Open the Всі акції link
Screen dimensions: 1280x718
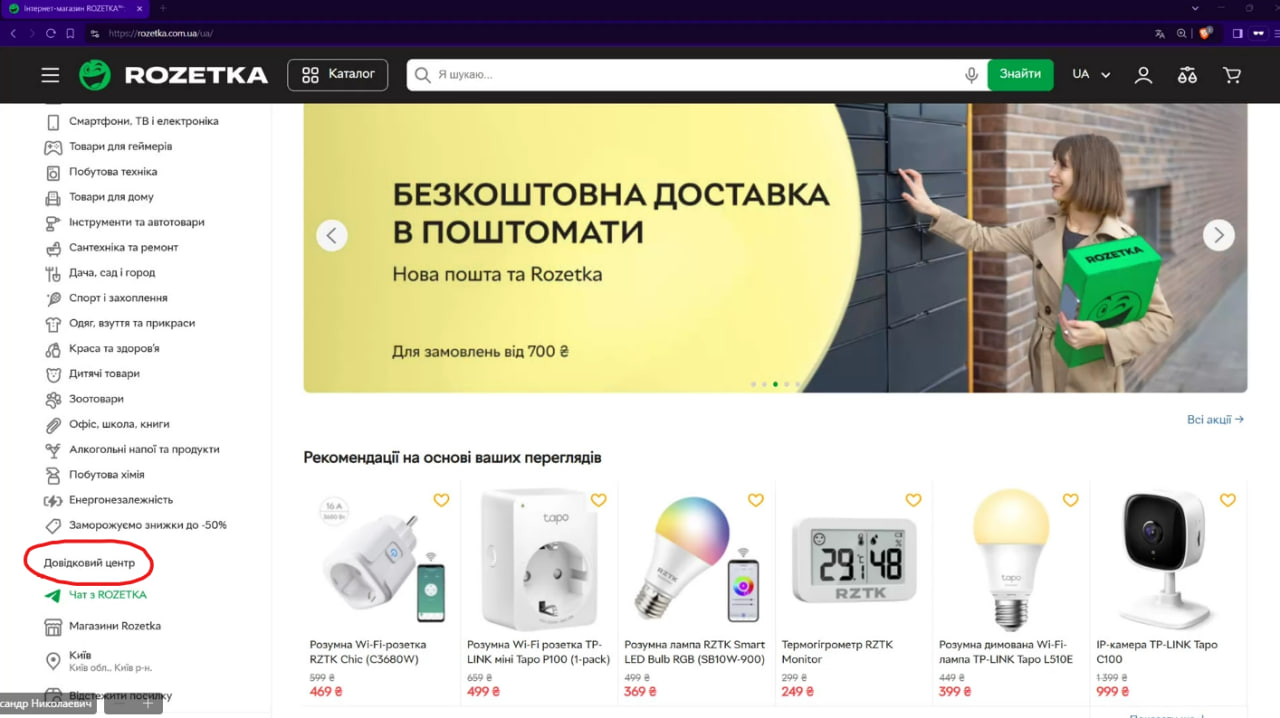pyautogui.click(x=1215, y=420)
